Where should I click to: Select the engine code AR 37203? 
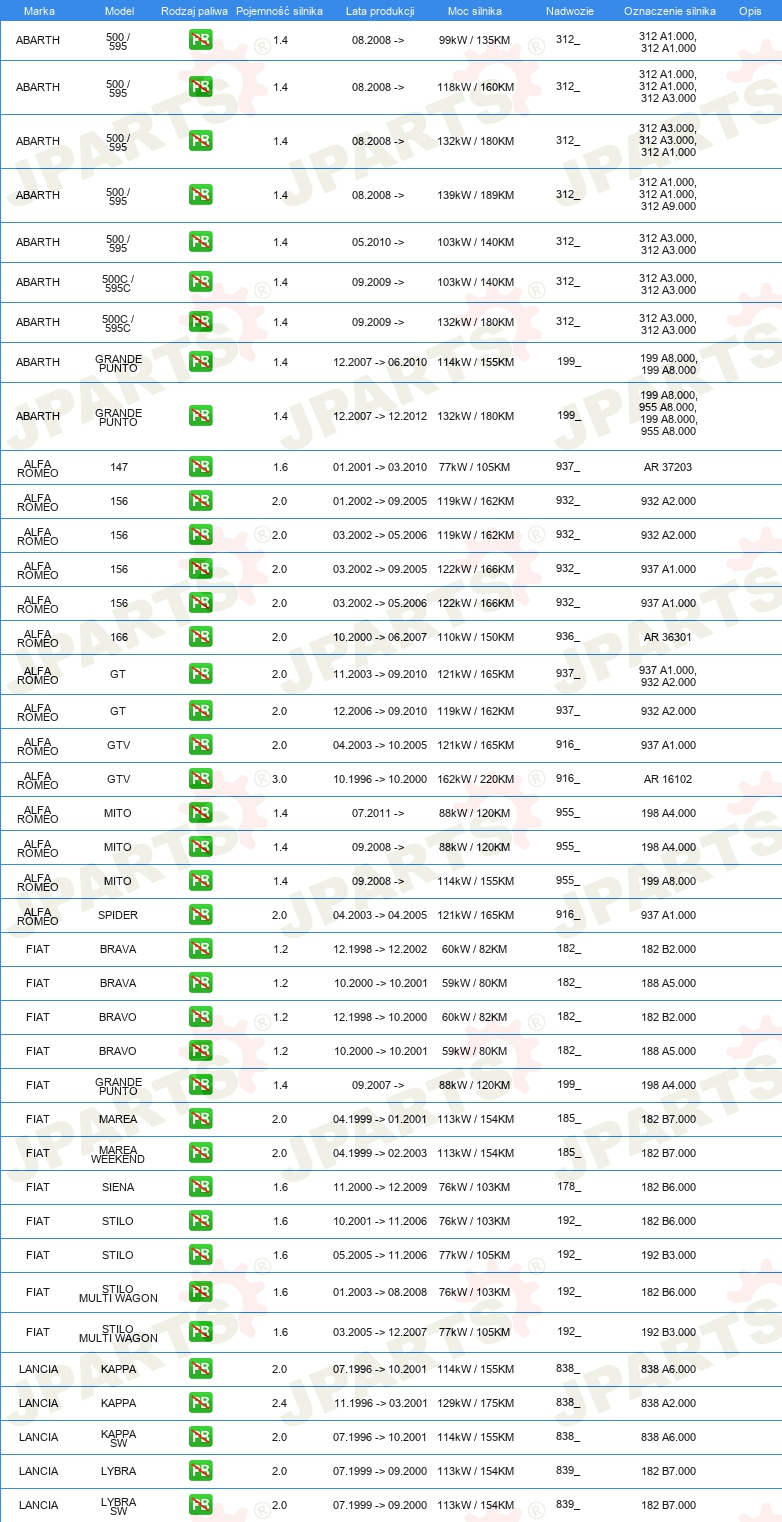[x=668, y=467]
